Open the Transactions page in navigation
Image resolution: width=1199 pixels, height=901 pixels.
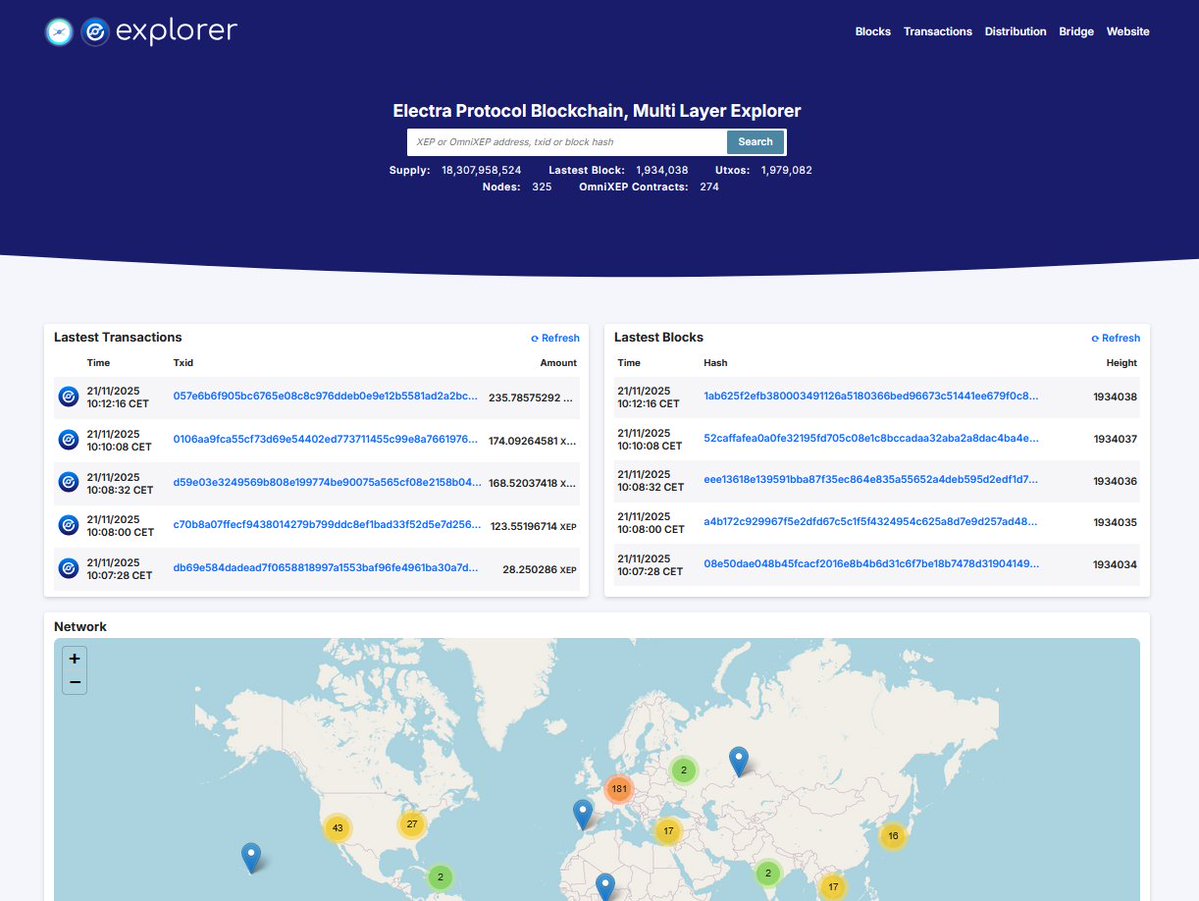point(937,31)
